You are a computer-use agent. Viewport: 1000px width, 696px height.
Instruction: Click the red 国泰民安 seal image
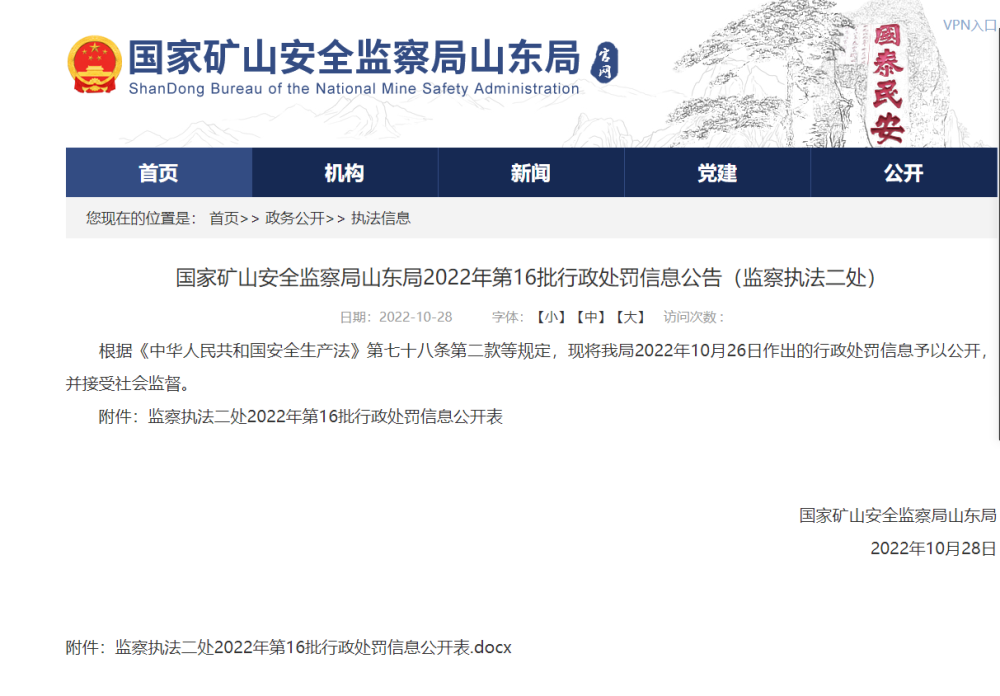click(888, 85)
